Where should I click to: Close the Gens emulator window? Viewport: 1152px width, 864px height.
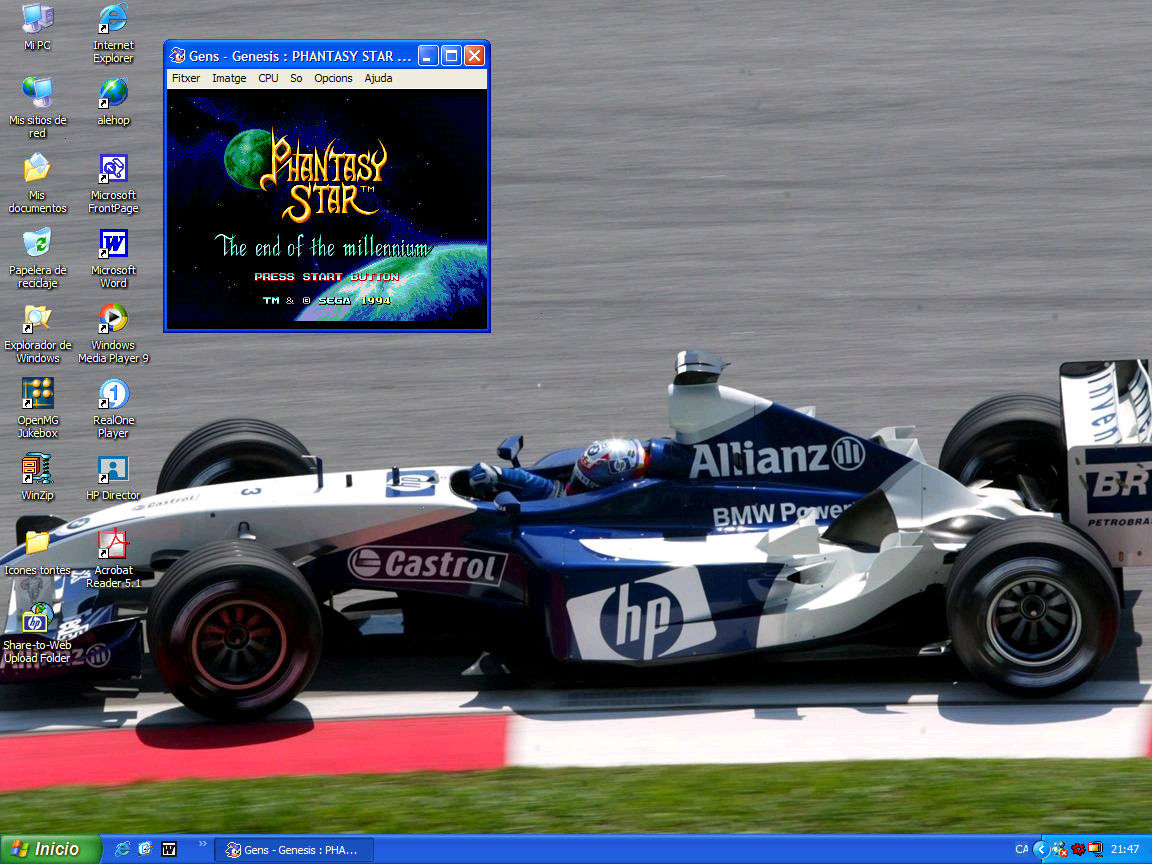tap(475, 56)
